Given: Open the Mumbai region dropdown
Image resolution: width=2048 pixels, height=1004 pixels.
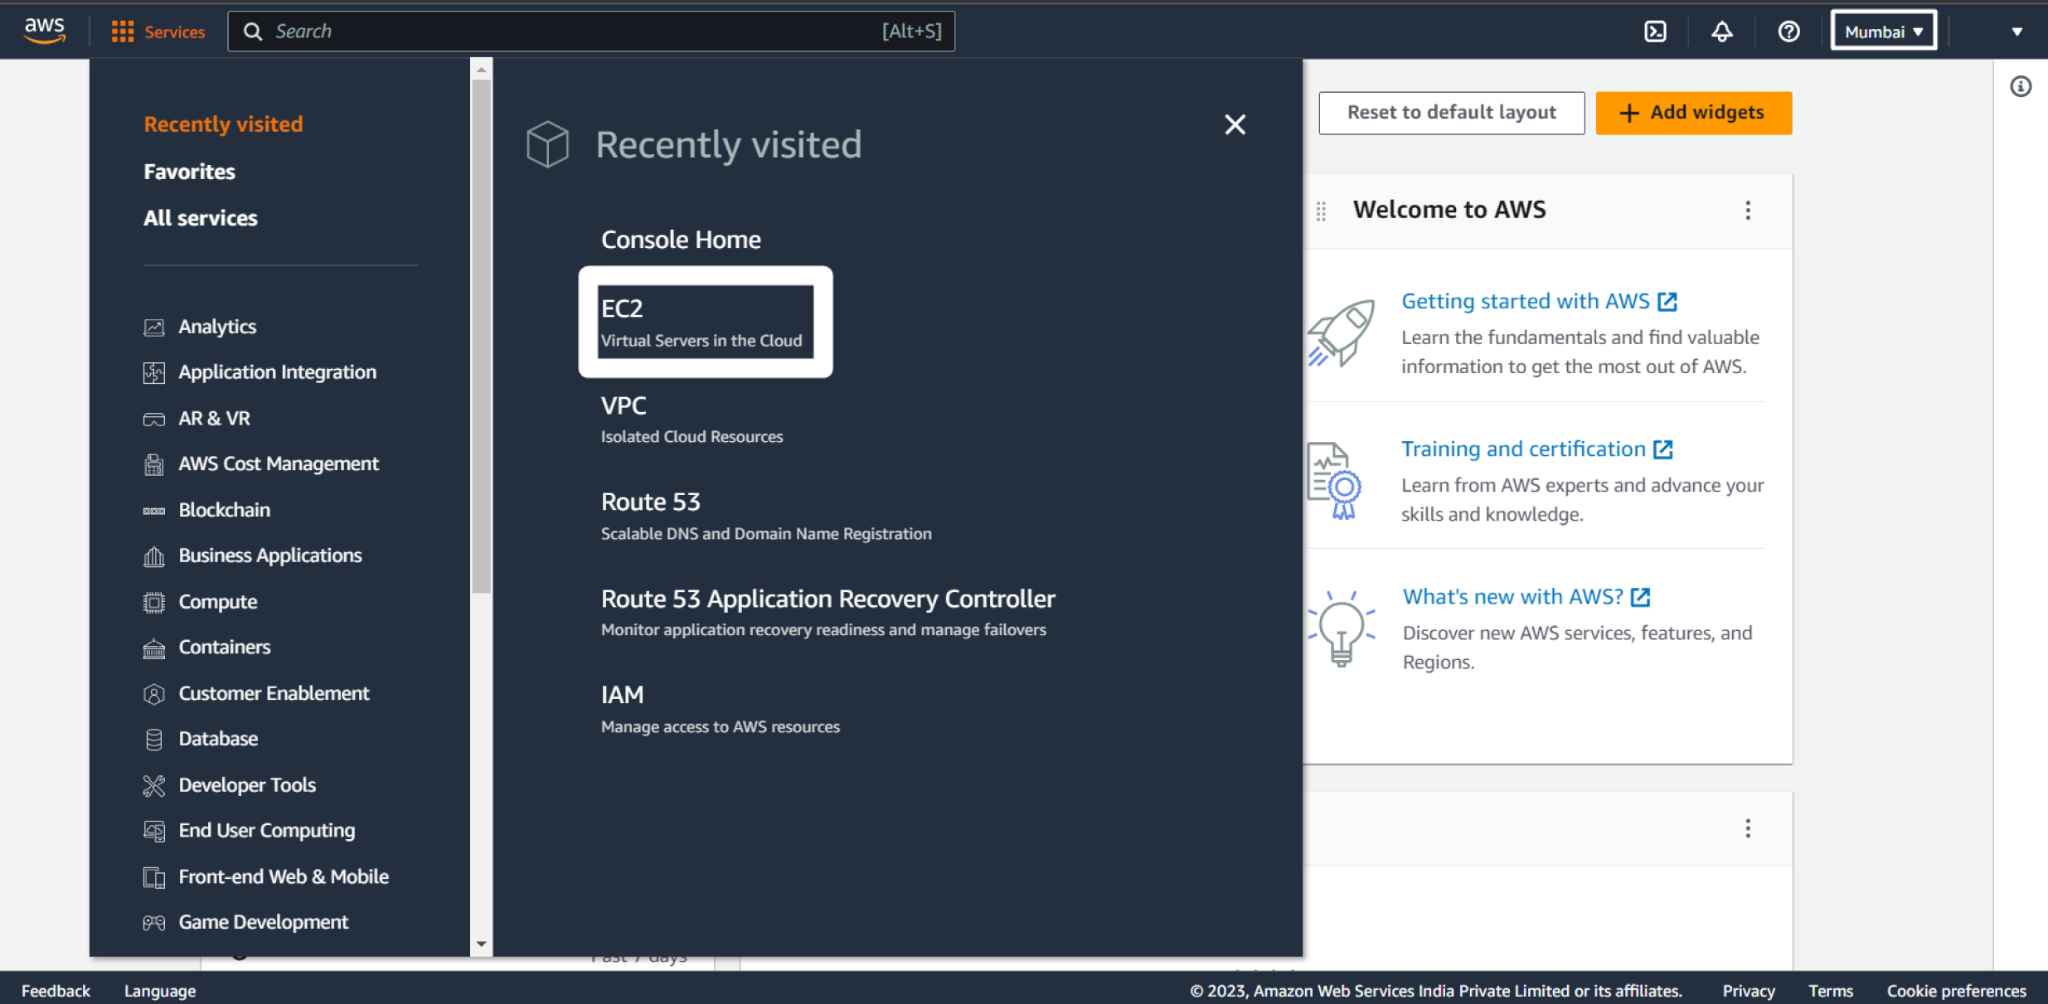Looking at the screenshot, I should (1883, 31).
